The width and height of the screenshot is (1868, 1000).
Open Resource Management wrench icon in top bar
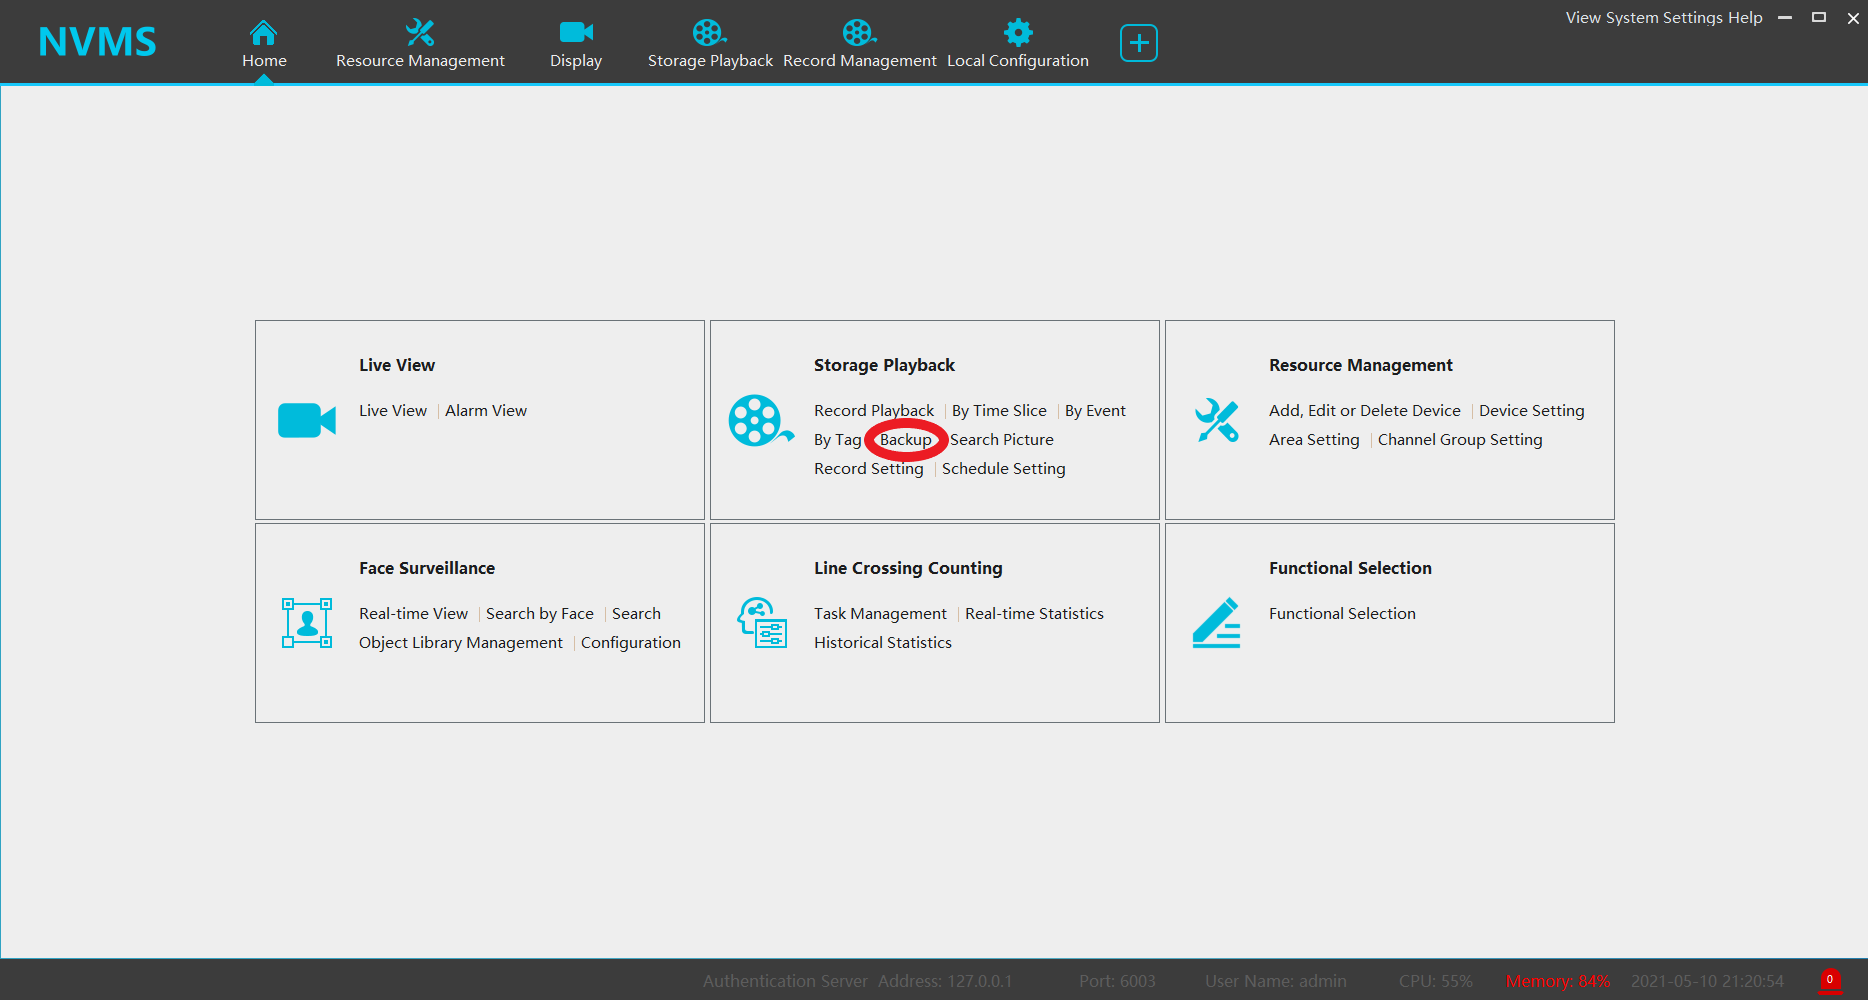coord(420,33)
